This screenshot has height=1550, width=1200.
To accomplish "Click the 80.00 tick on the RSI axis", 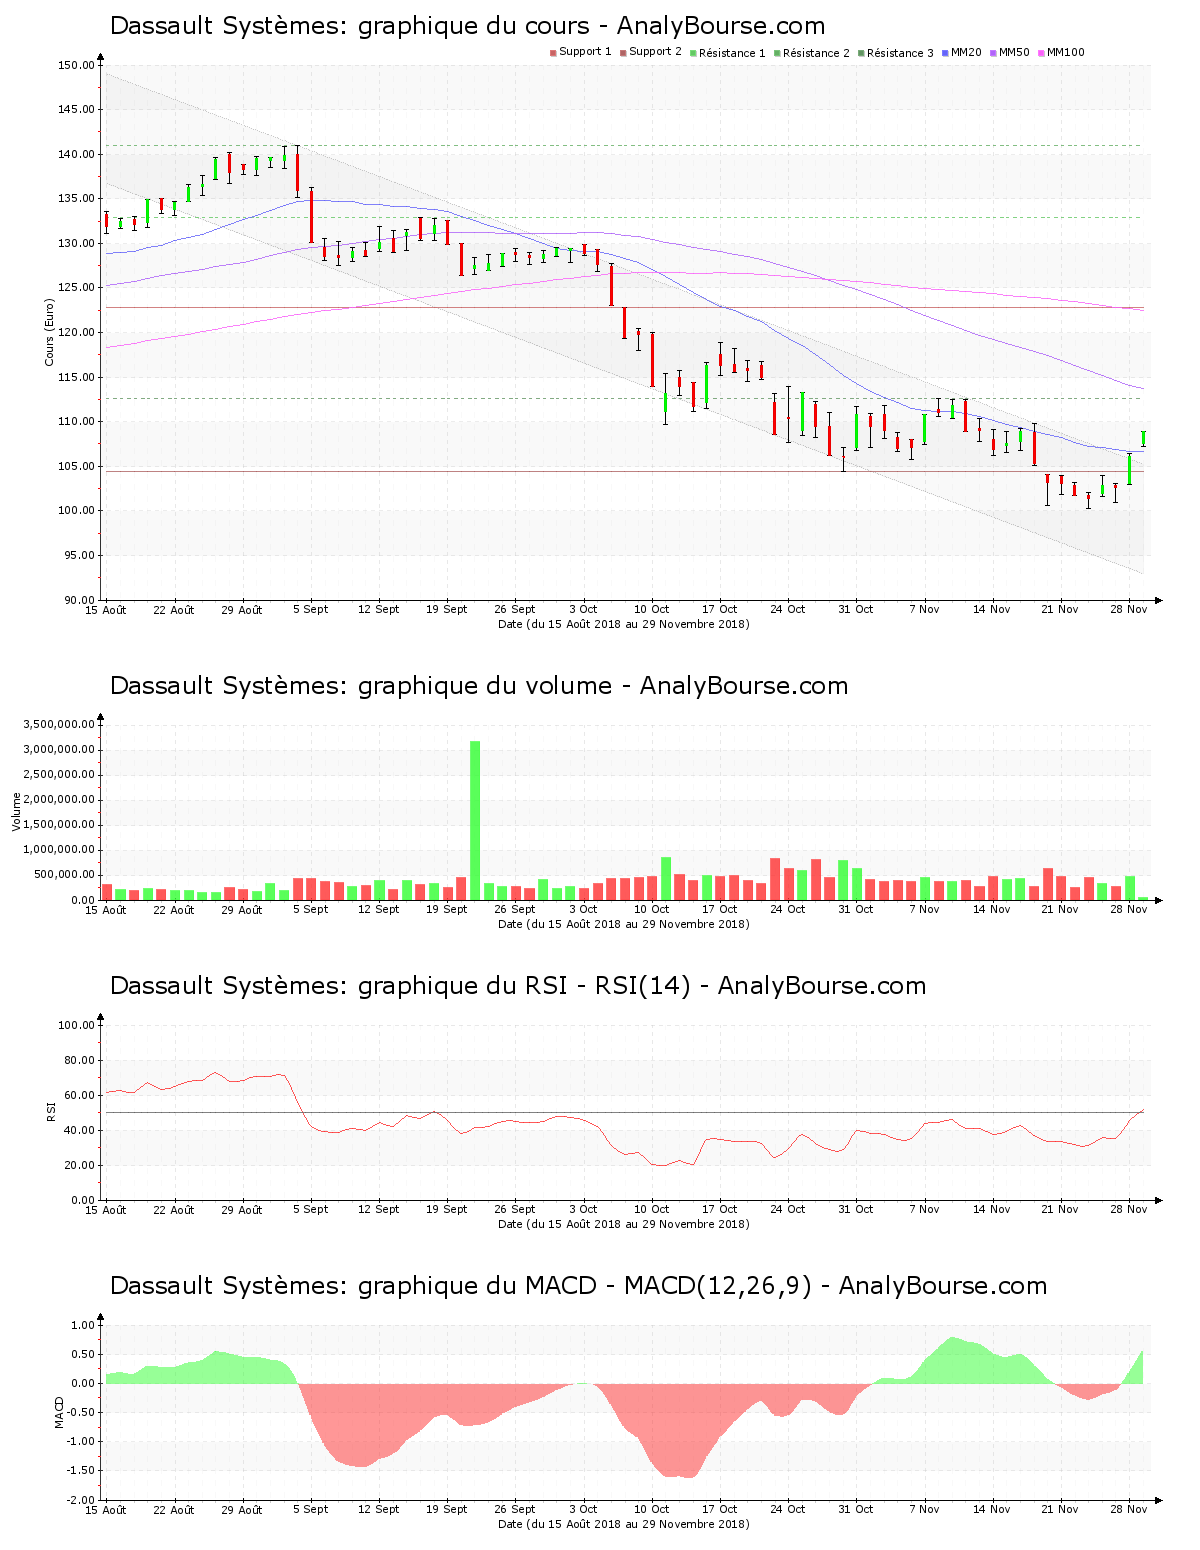I will (x=80, y=1060).
